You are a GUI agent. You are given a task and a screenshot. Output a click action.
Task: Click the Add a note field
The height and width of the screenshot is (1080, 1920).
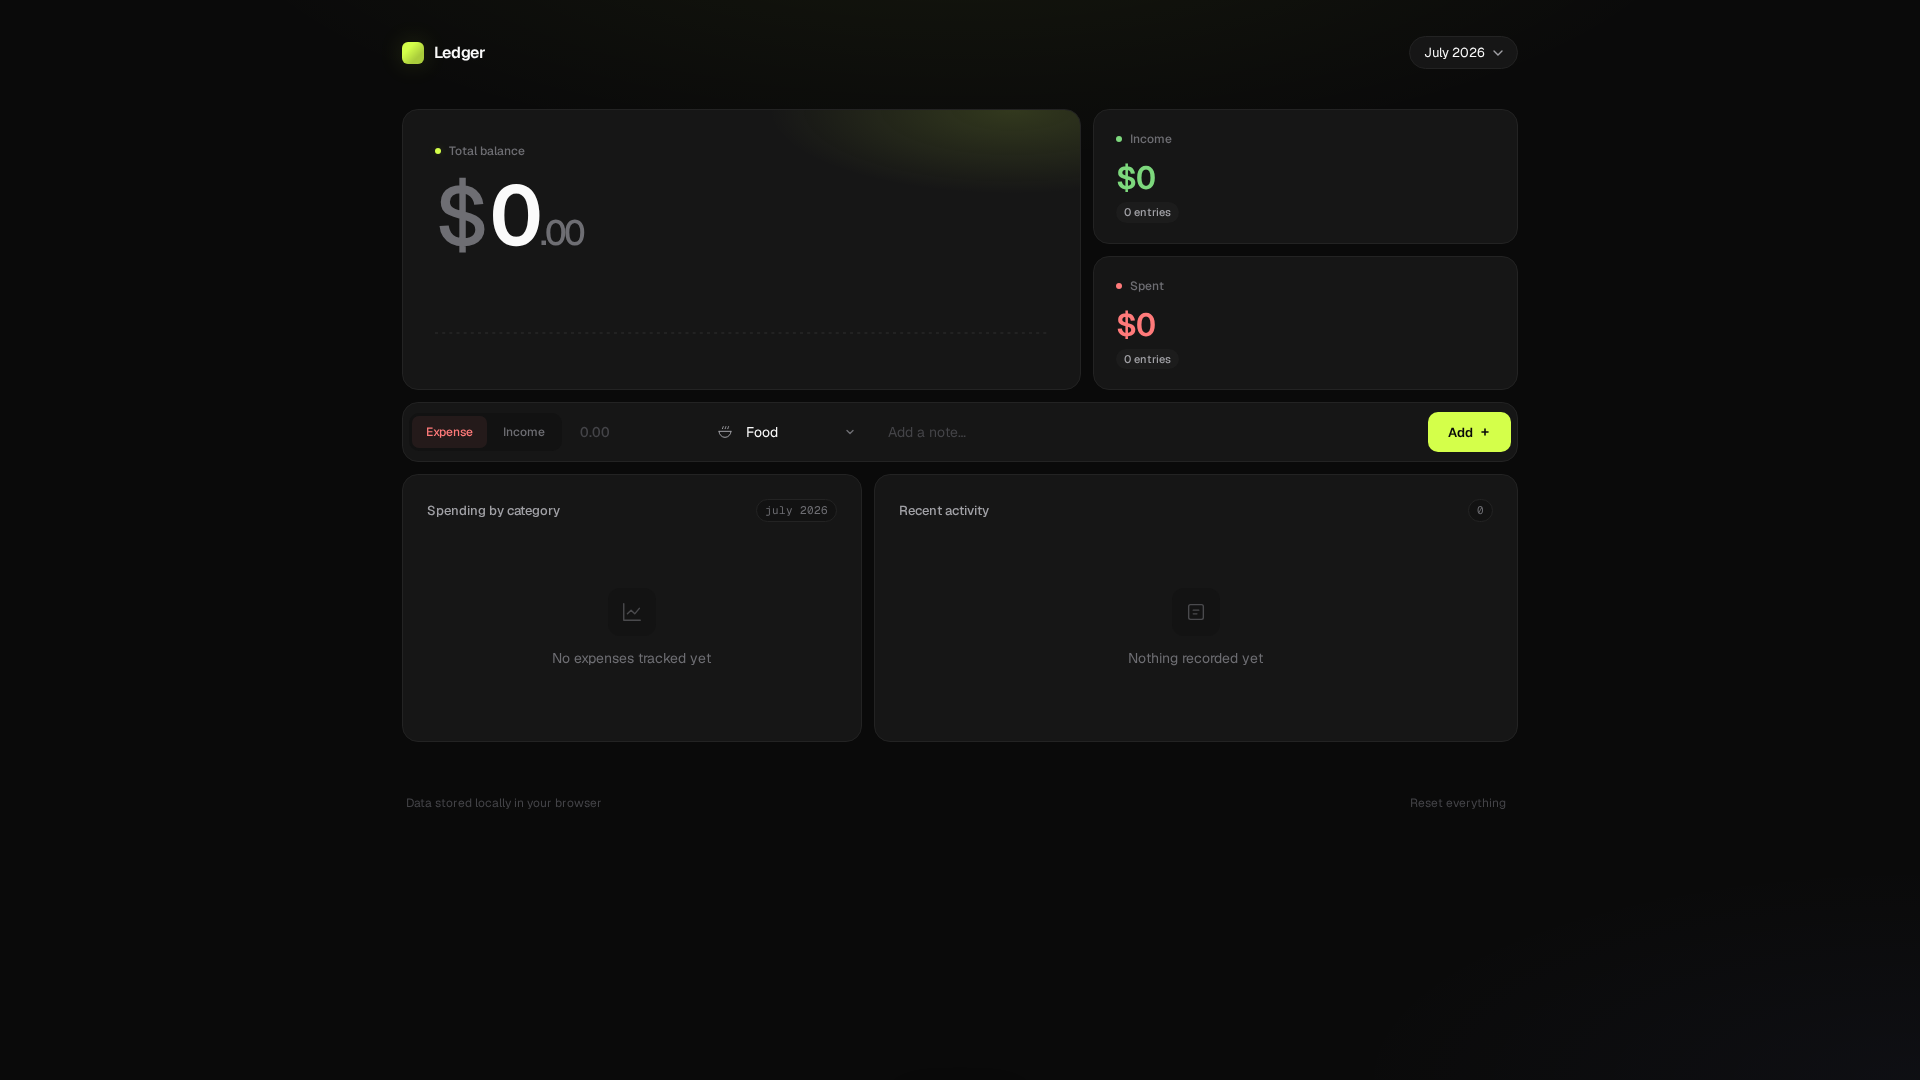click(1148, 432)
